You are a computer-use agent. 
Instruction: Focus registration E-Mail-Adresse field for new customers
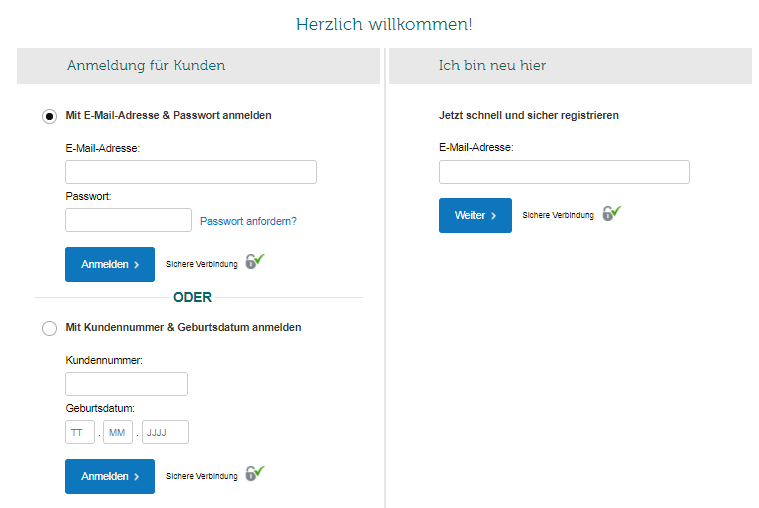pyautogui.click(x=564, y=172)
